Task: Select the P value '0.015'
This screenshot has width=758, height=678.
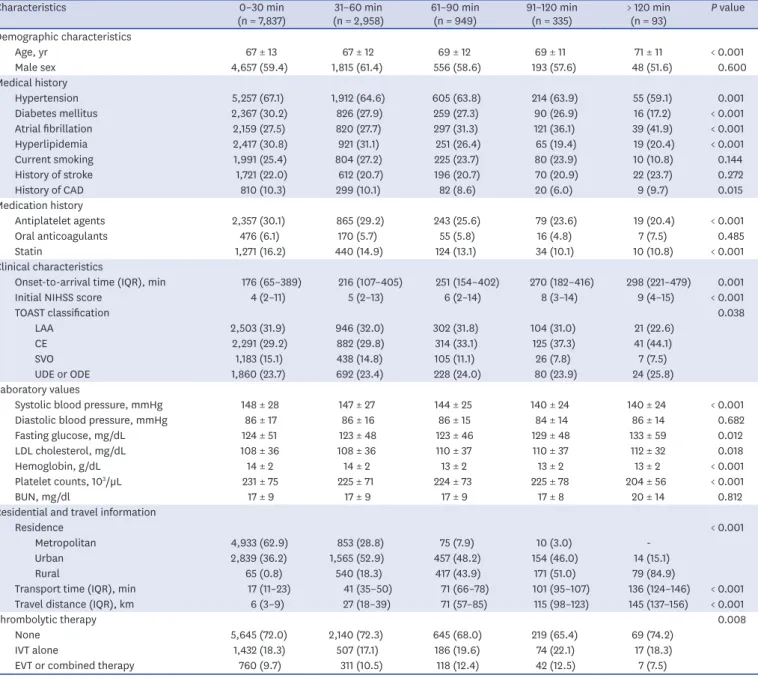Action: point(730,190)
